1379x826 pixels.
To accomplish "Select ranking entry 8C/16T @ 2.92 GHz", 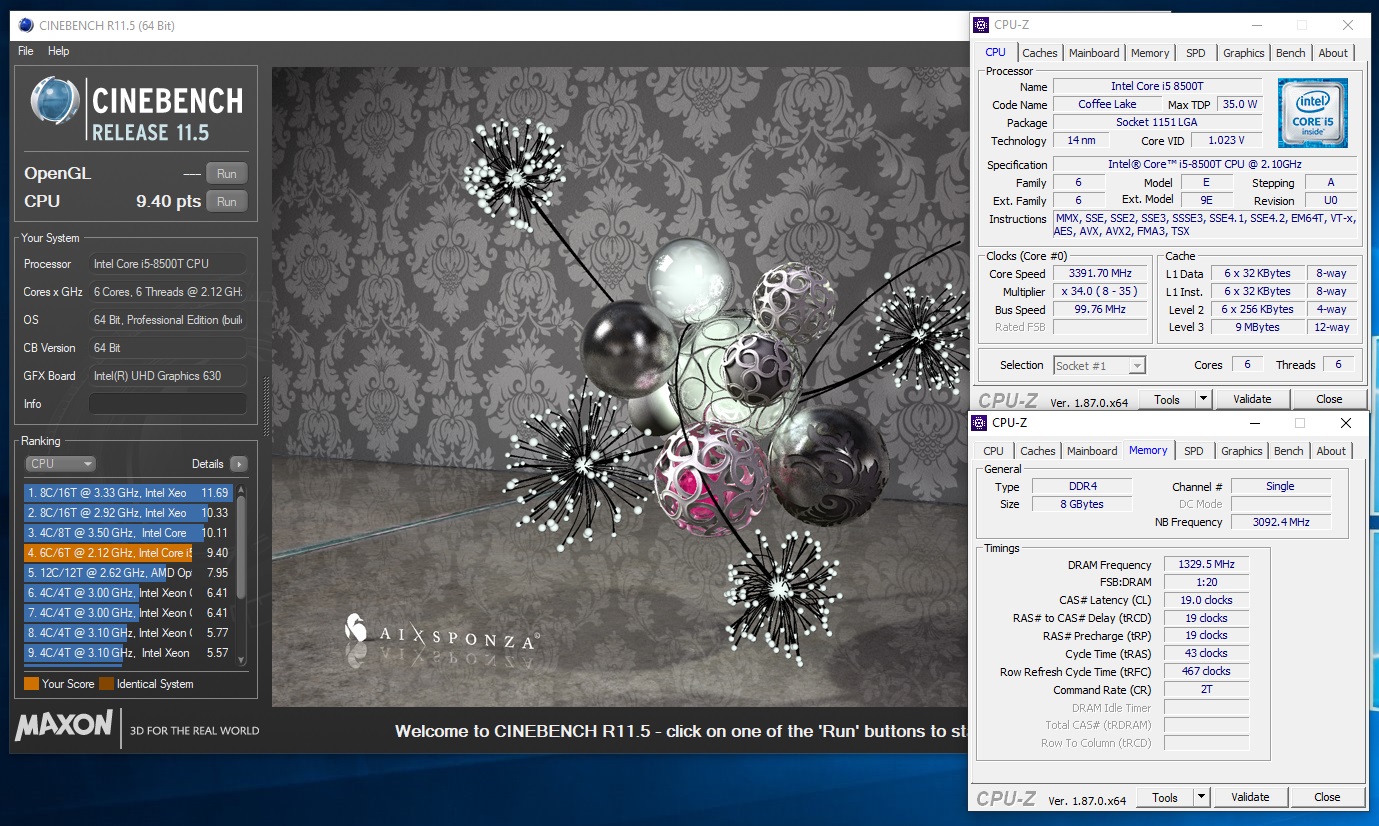I will [129, 513].
